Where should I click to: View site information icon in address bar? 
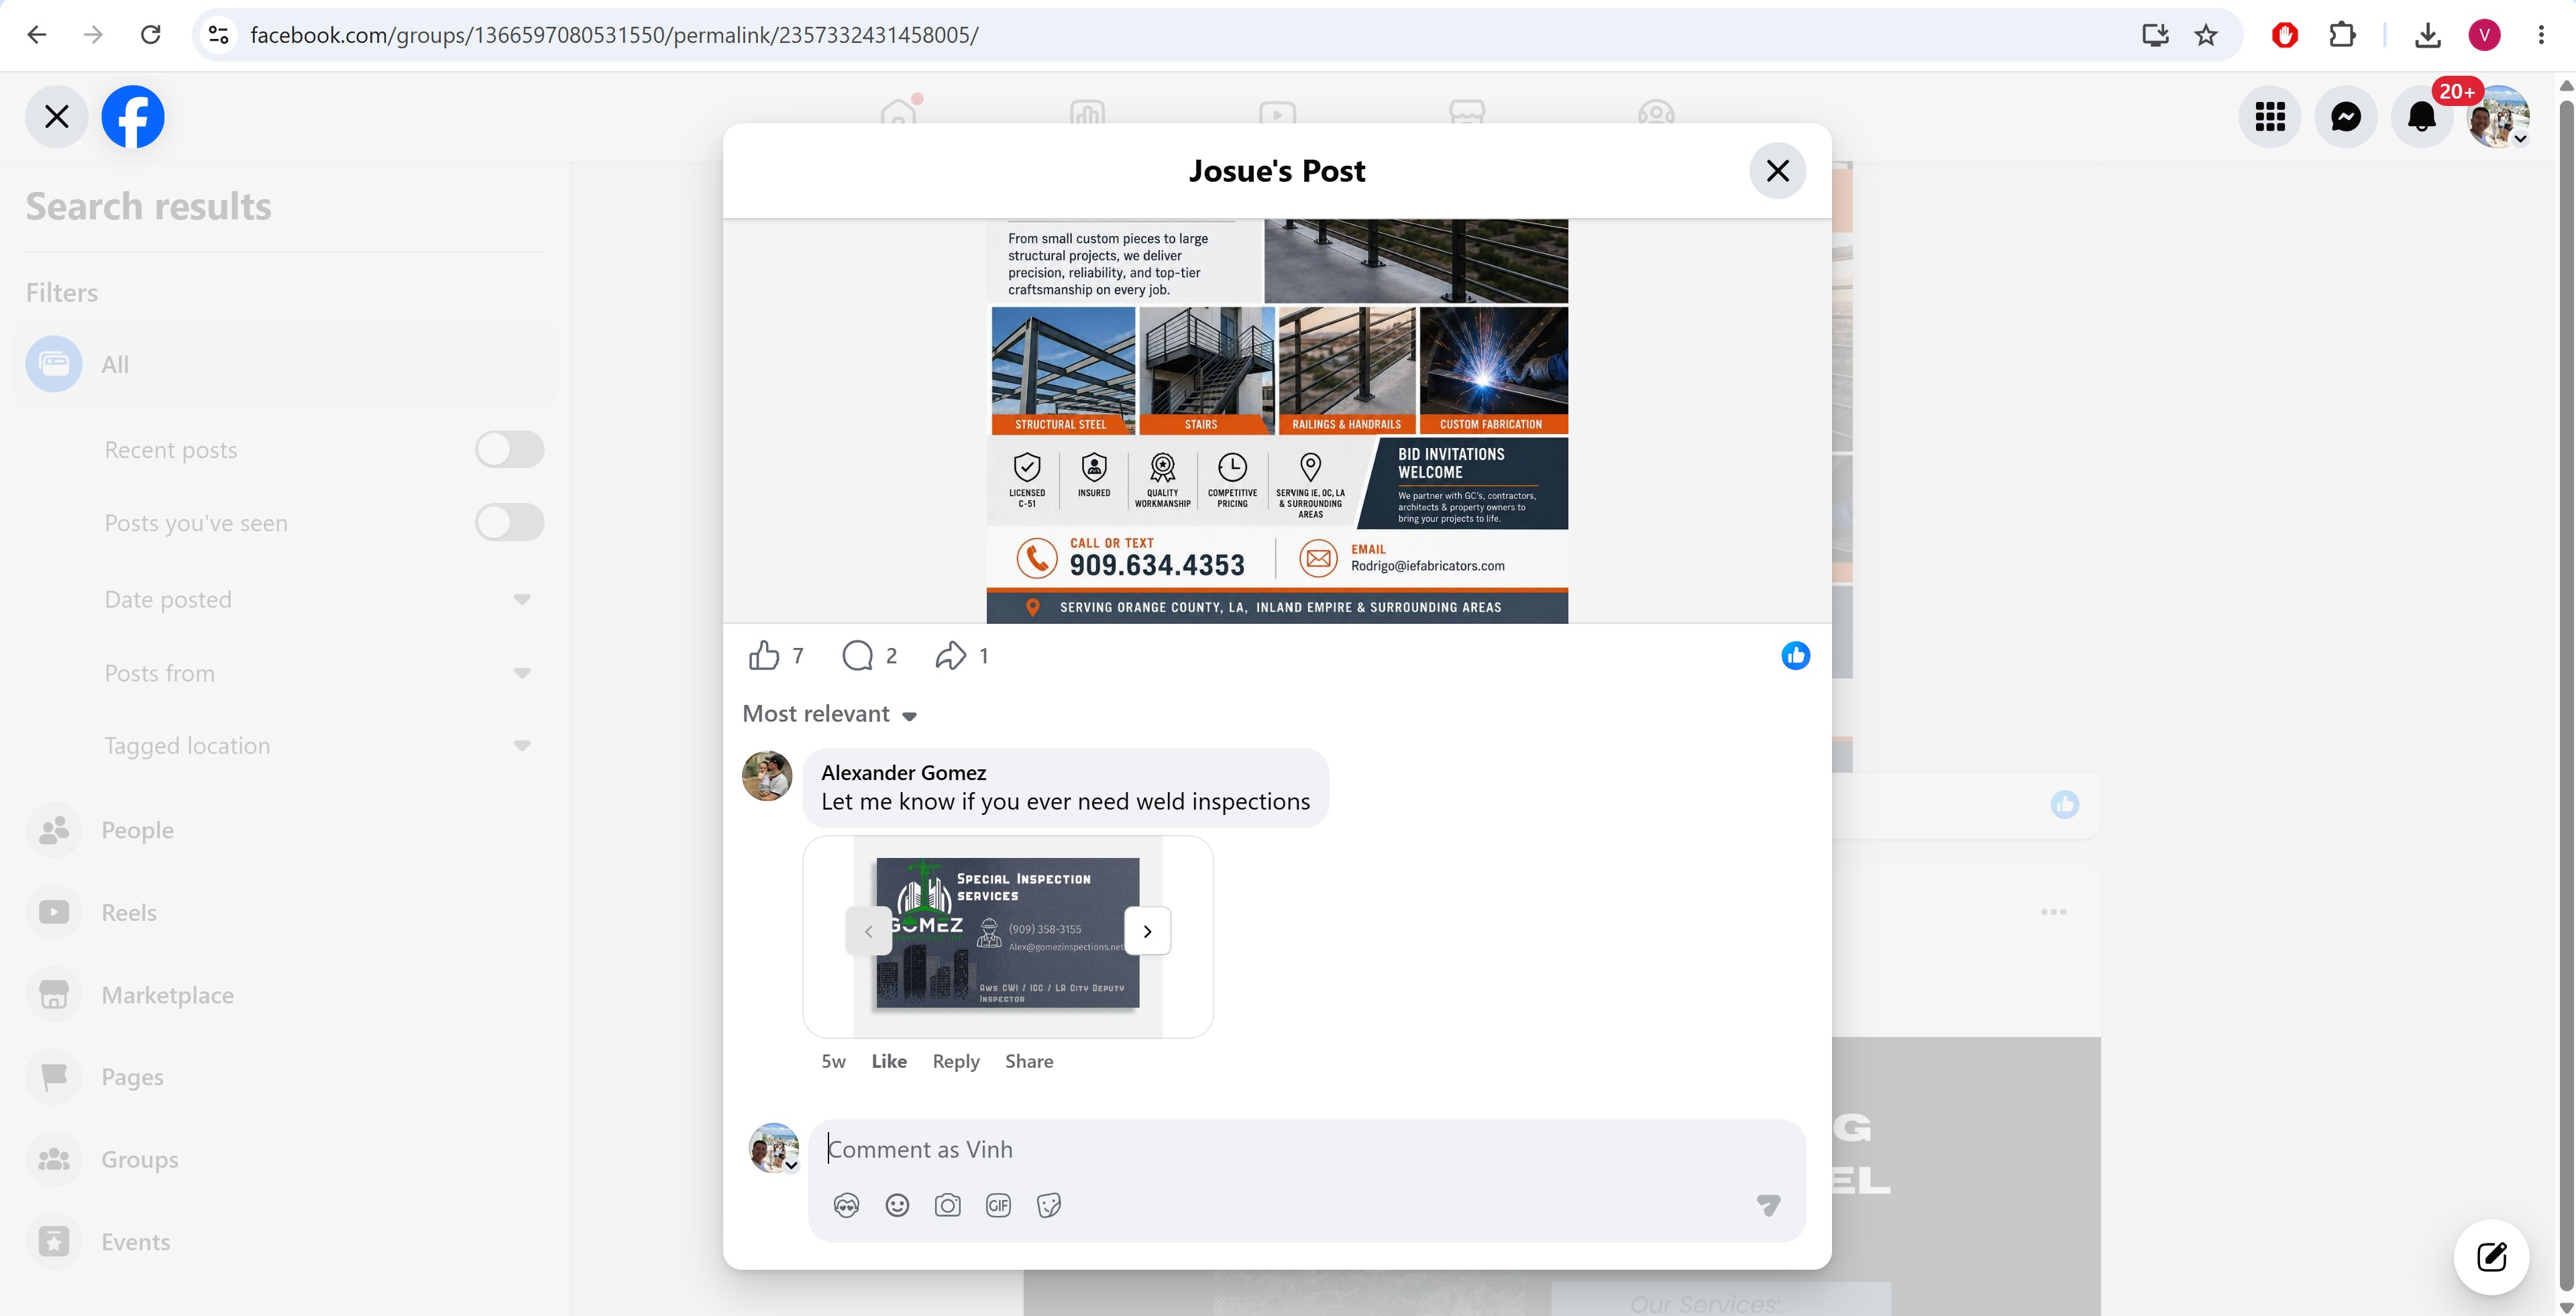218,35
